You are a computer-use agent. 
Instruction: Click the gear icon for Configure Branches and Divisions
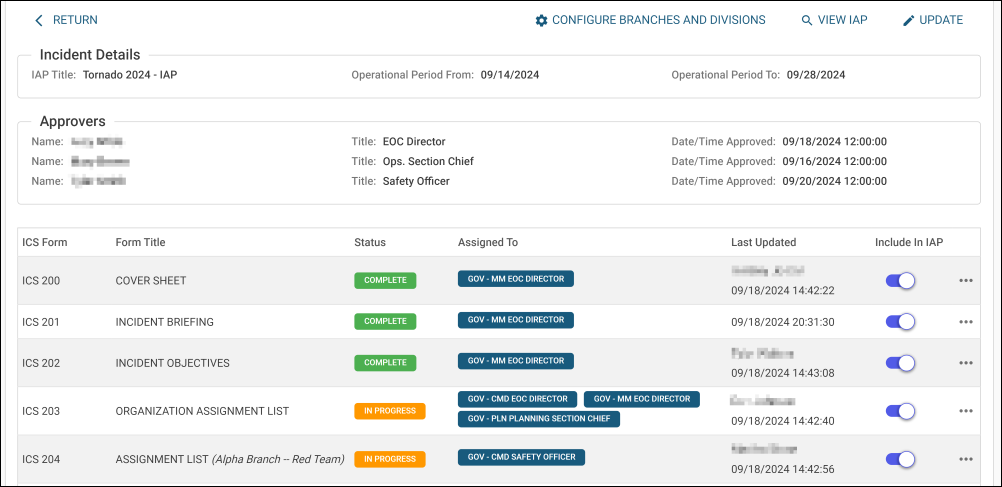tap(541, 20)
